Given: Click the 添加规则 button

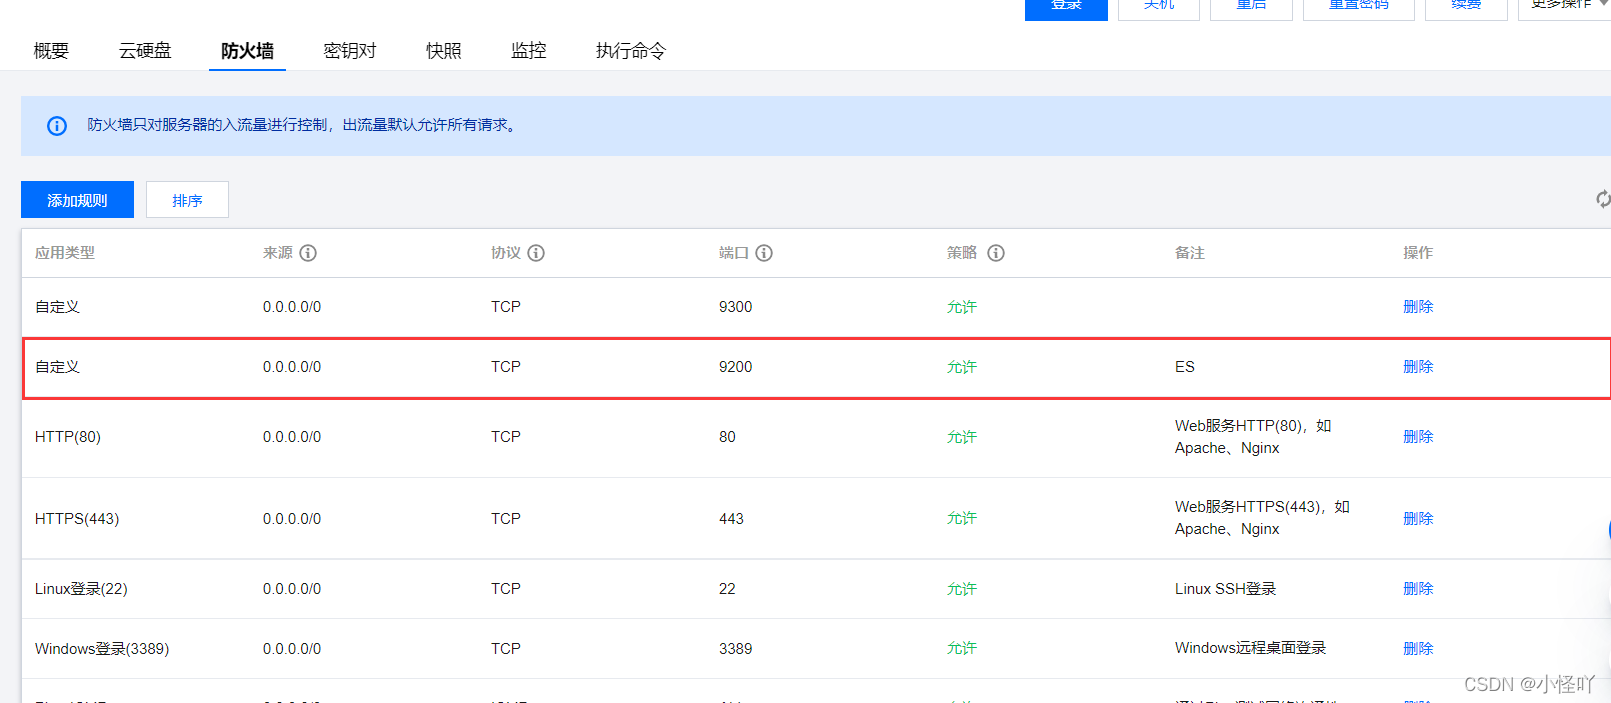Looking at the screenshot, I should 77,200.
